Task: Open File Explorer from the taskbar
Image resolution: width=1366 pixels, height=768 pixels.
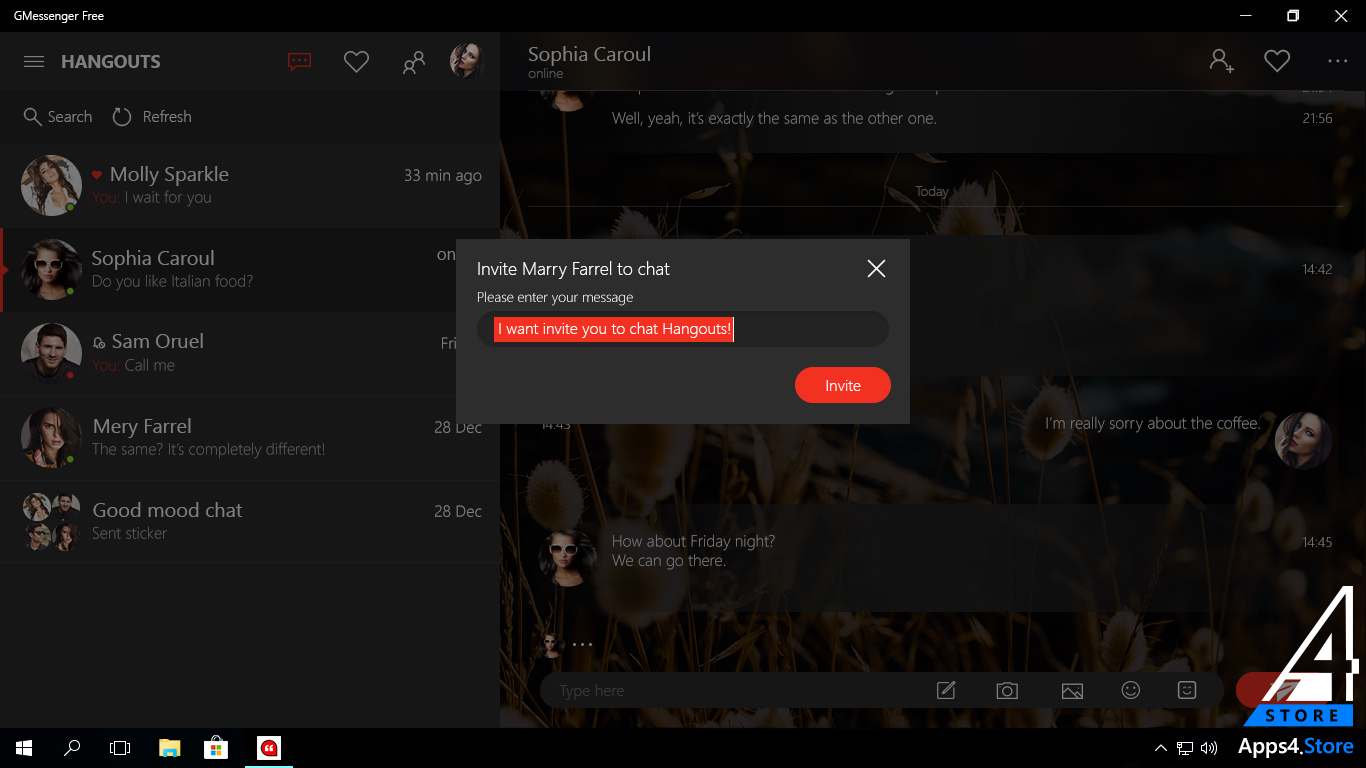Action: pos(169,747)
